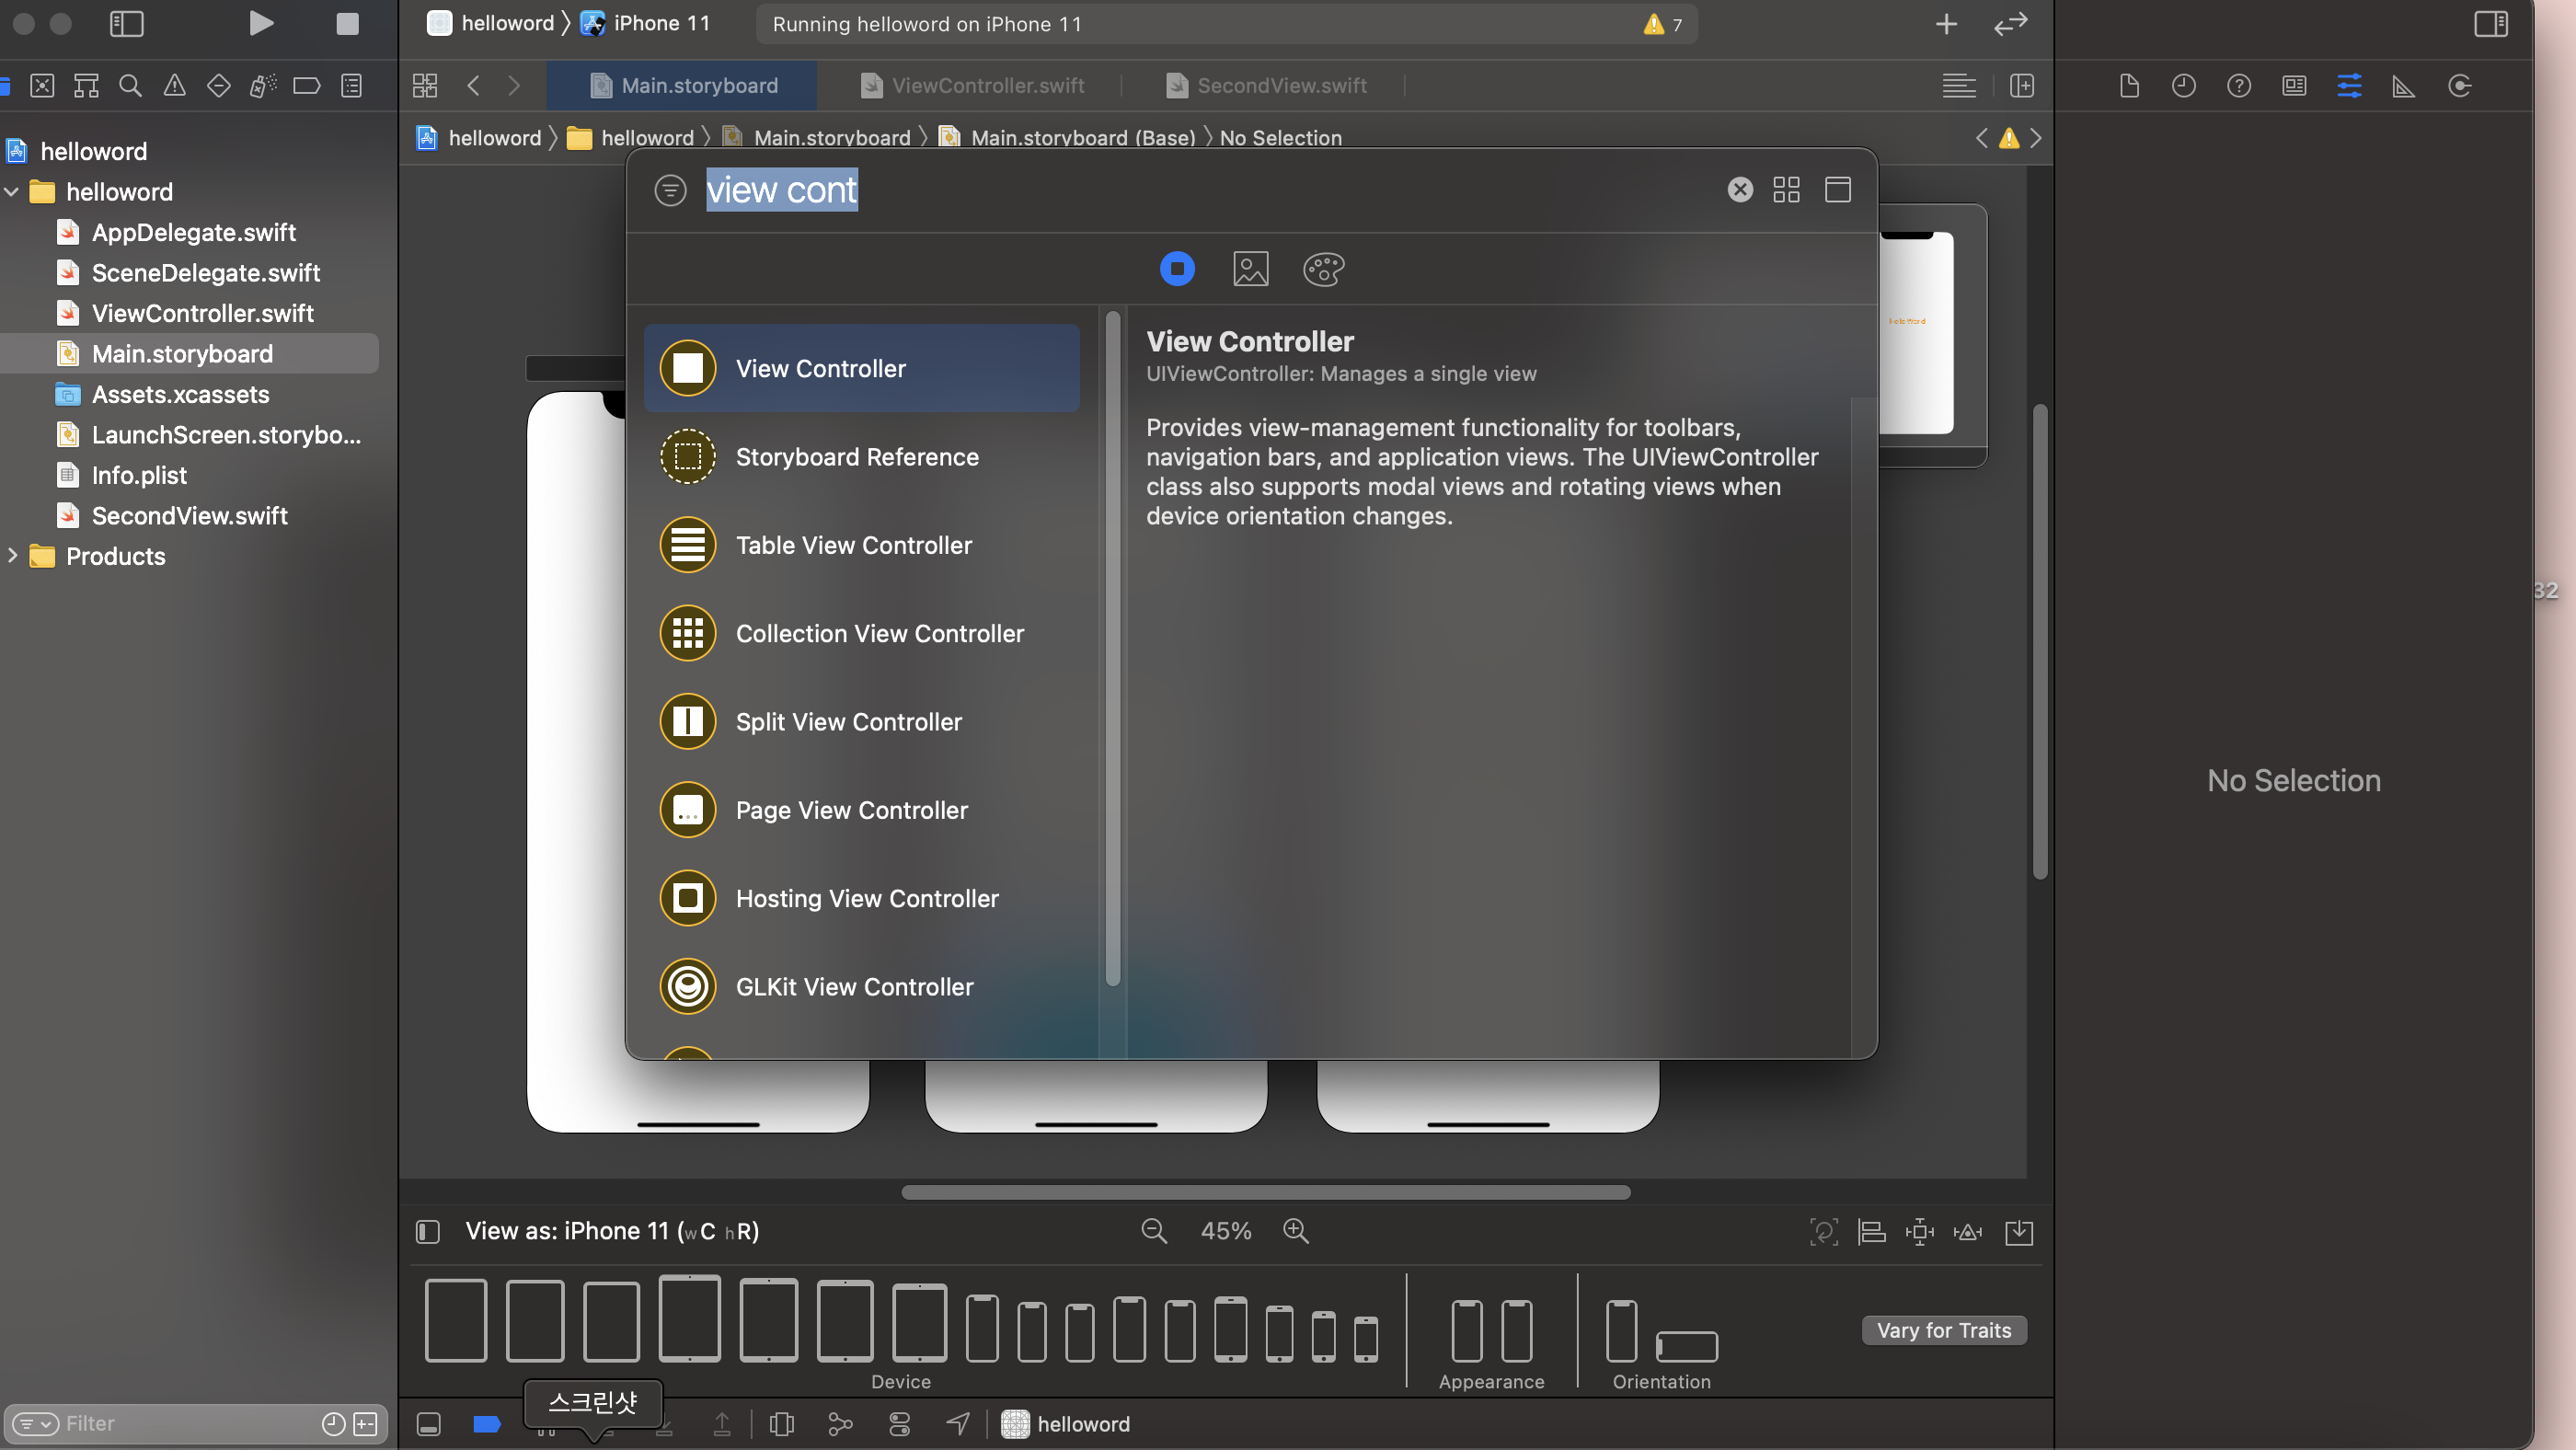Clear the library search field

click(1740, 190)
